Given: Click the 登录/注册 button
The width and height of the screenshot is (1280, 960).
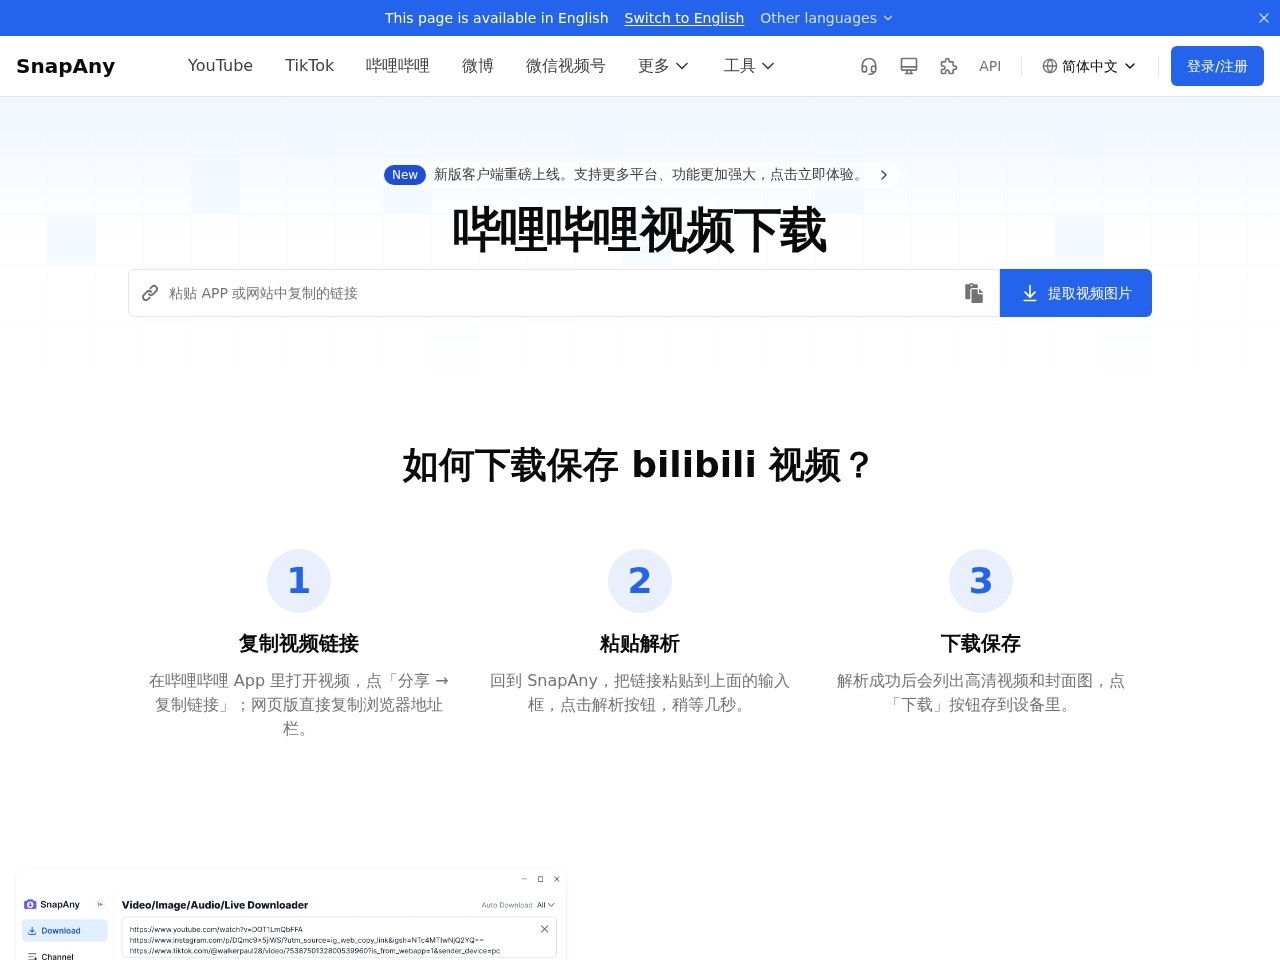Looking at the screenshot, I should pyautogui.click(x=1217, y=66).
